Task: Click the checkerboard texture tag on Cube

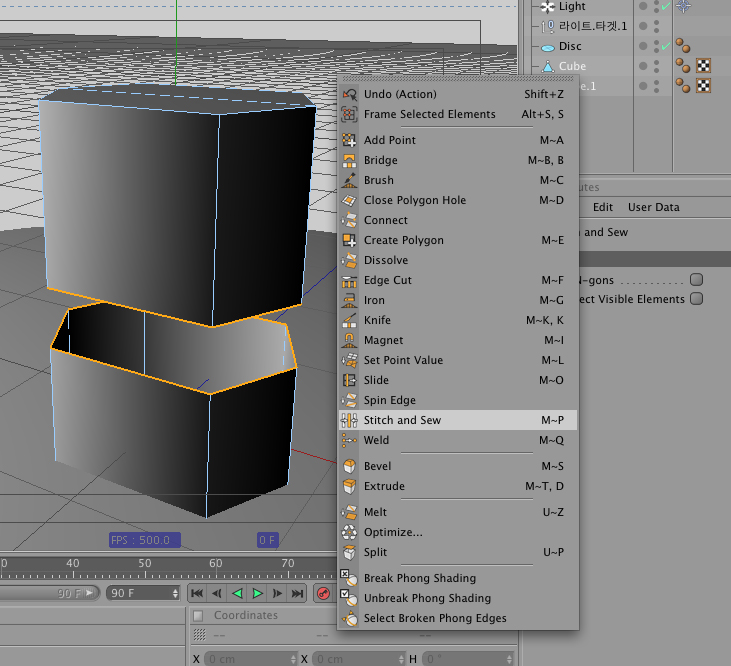Action: (703, 66)
